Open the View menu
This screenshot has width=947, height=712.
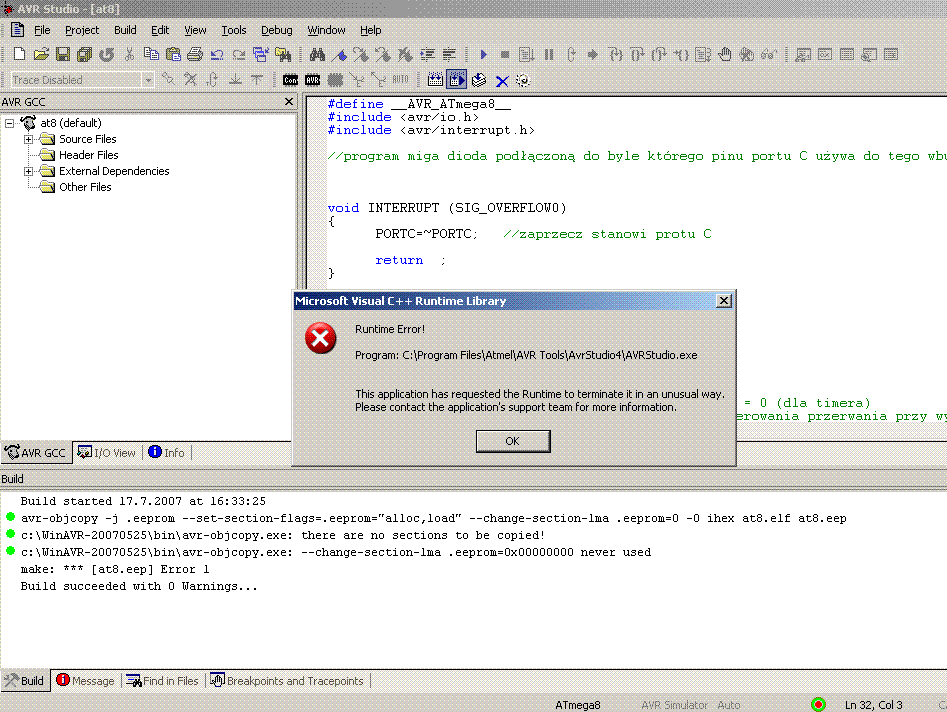pyautogui.click(x=195, y=30)
